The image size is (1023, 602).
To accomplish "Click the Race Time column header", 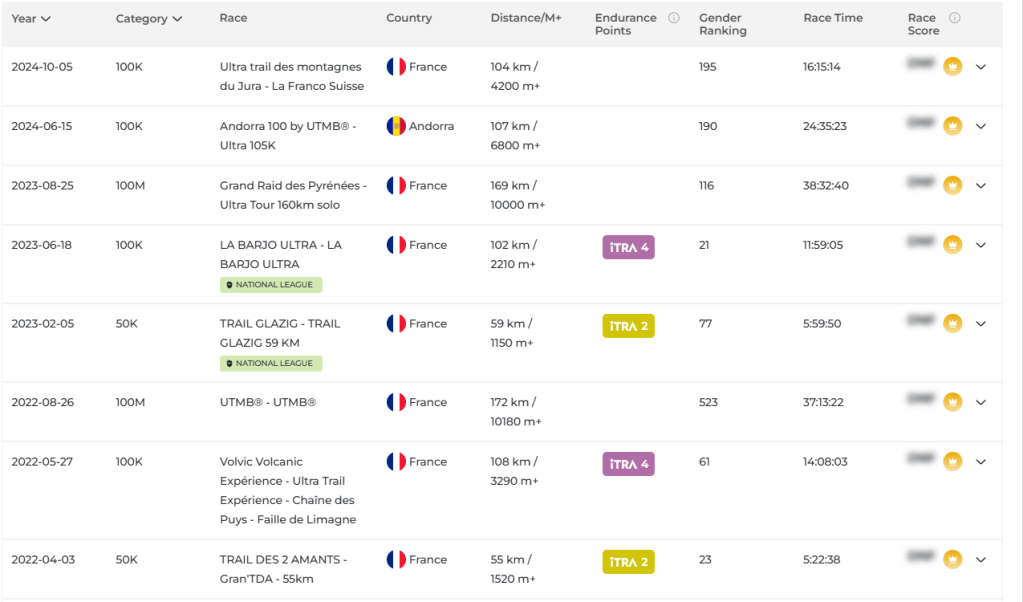I will 832,18.
